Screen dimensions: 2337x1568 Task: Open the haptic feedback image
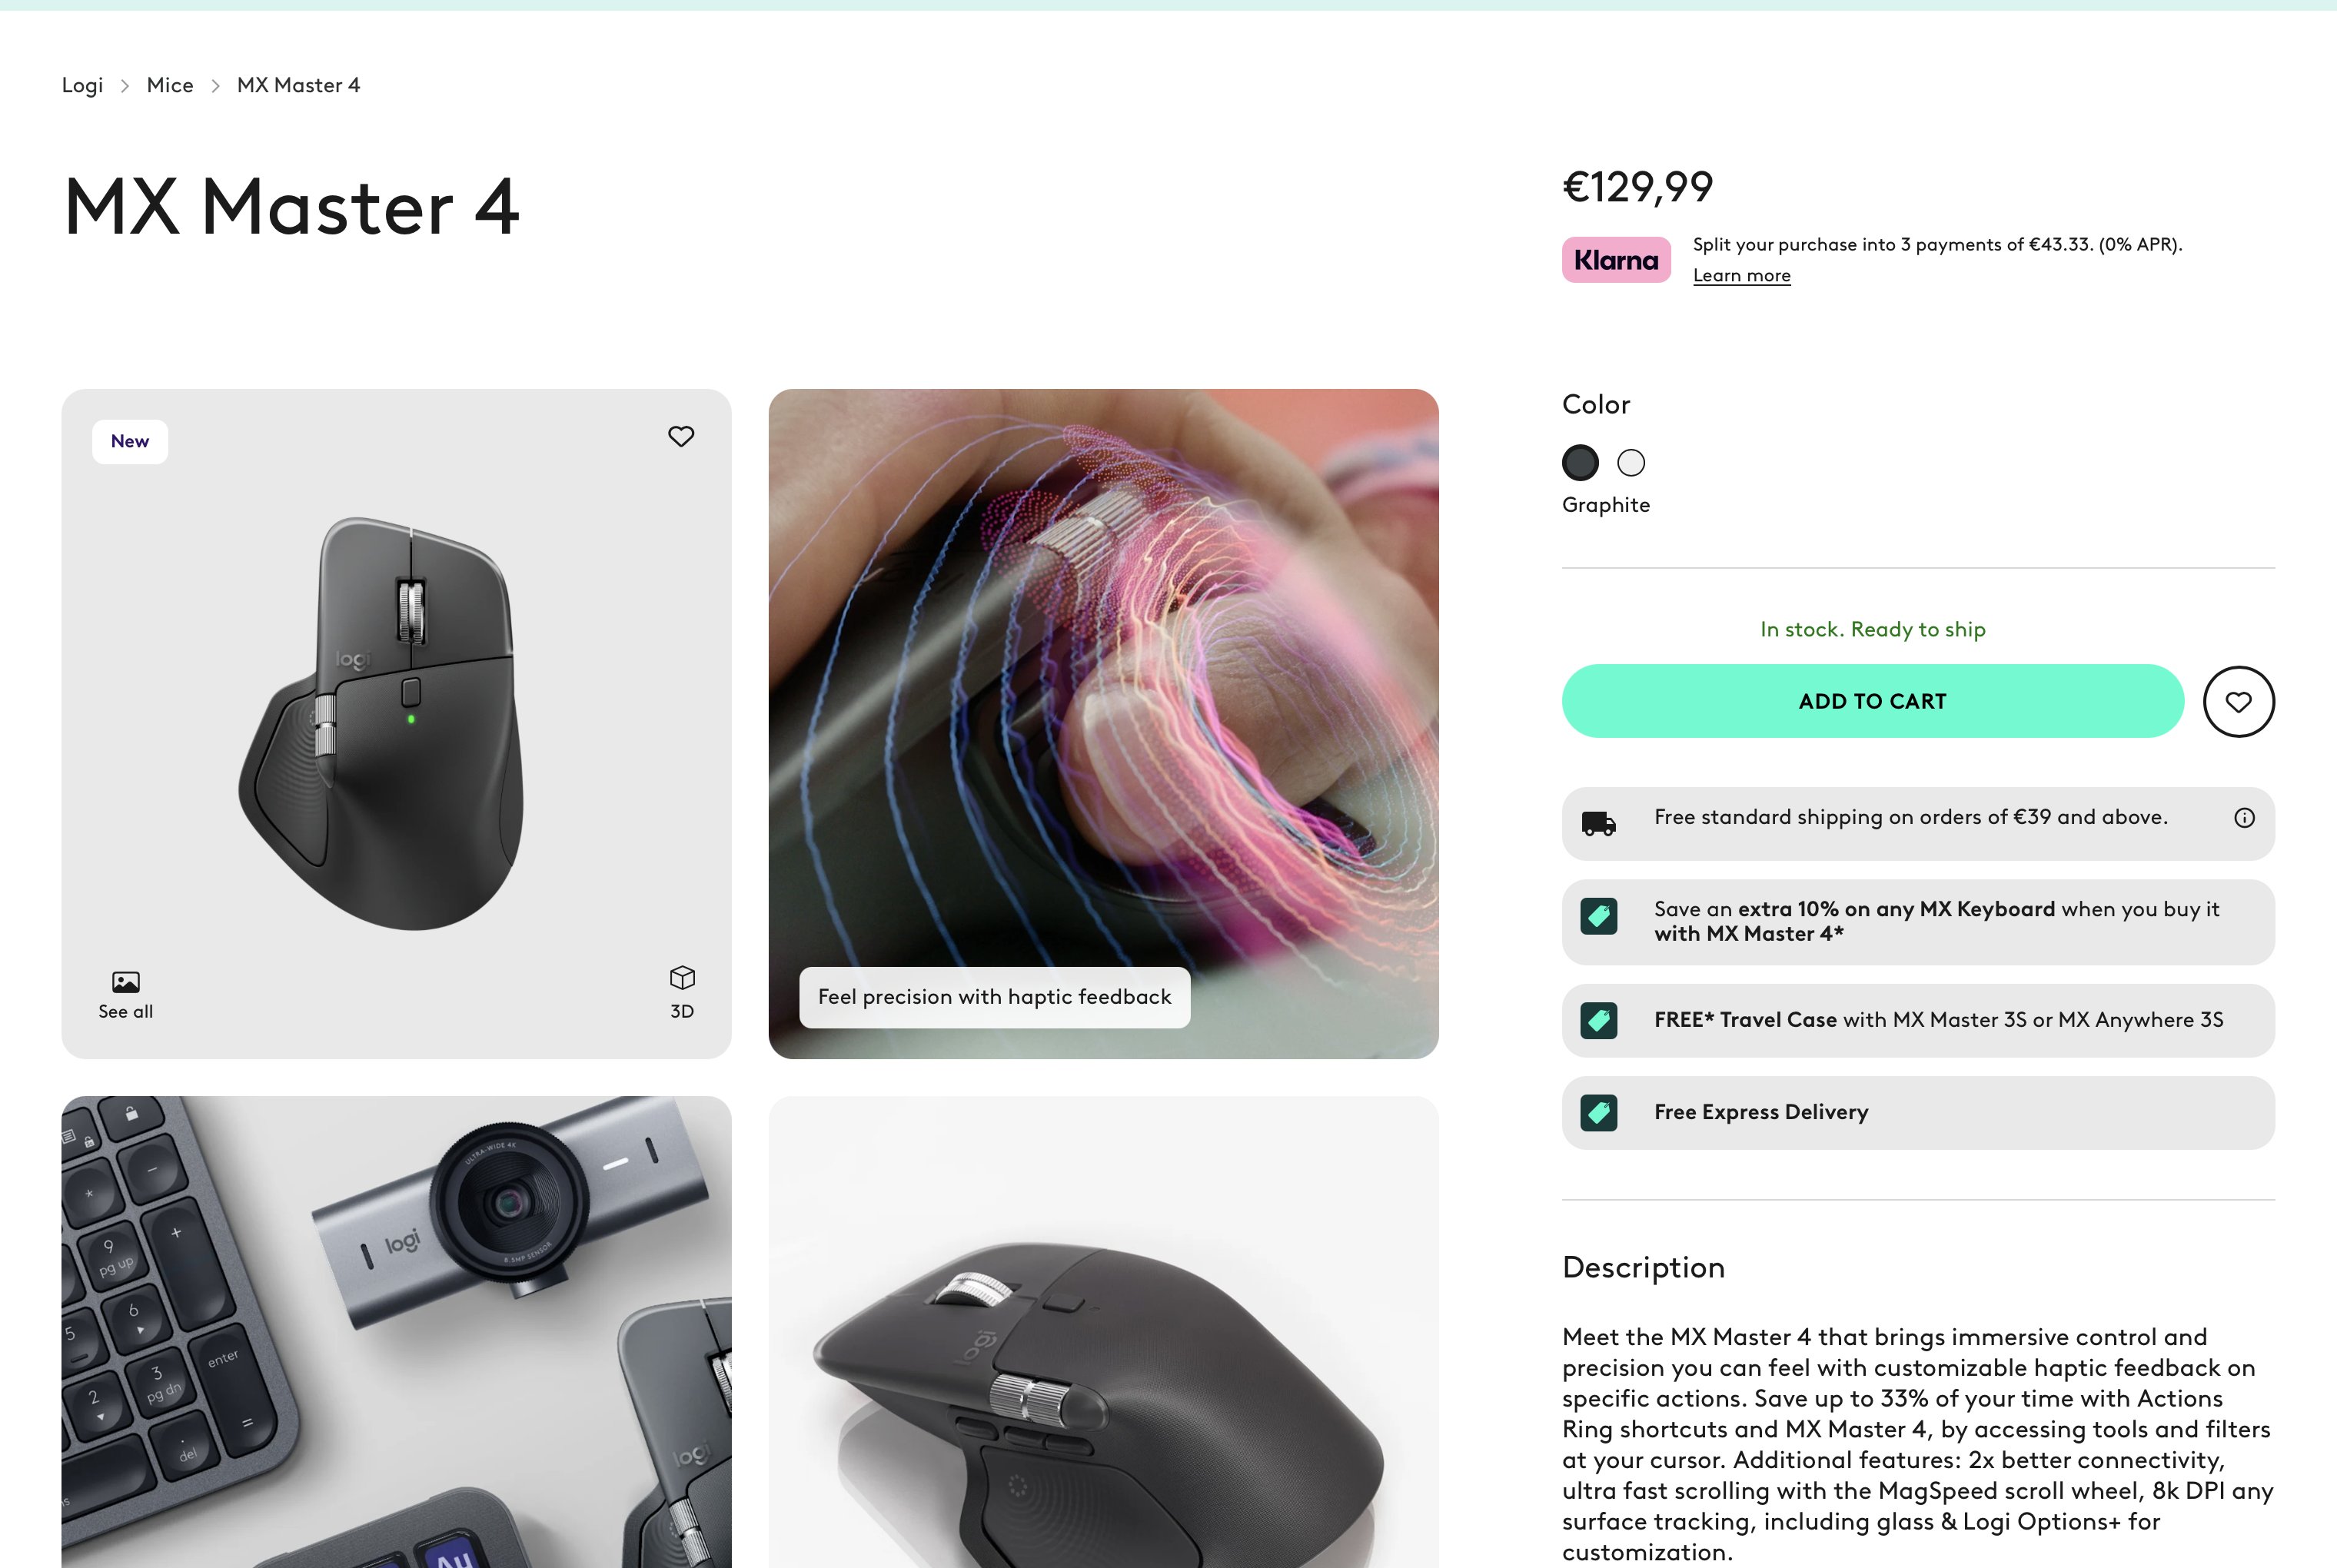click(1103, 724)
